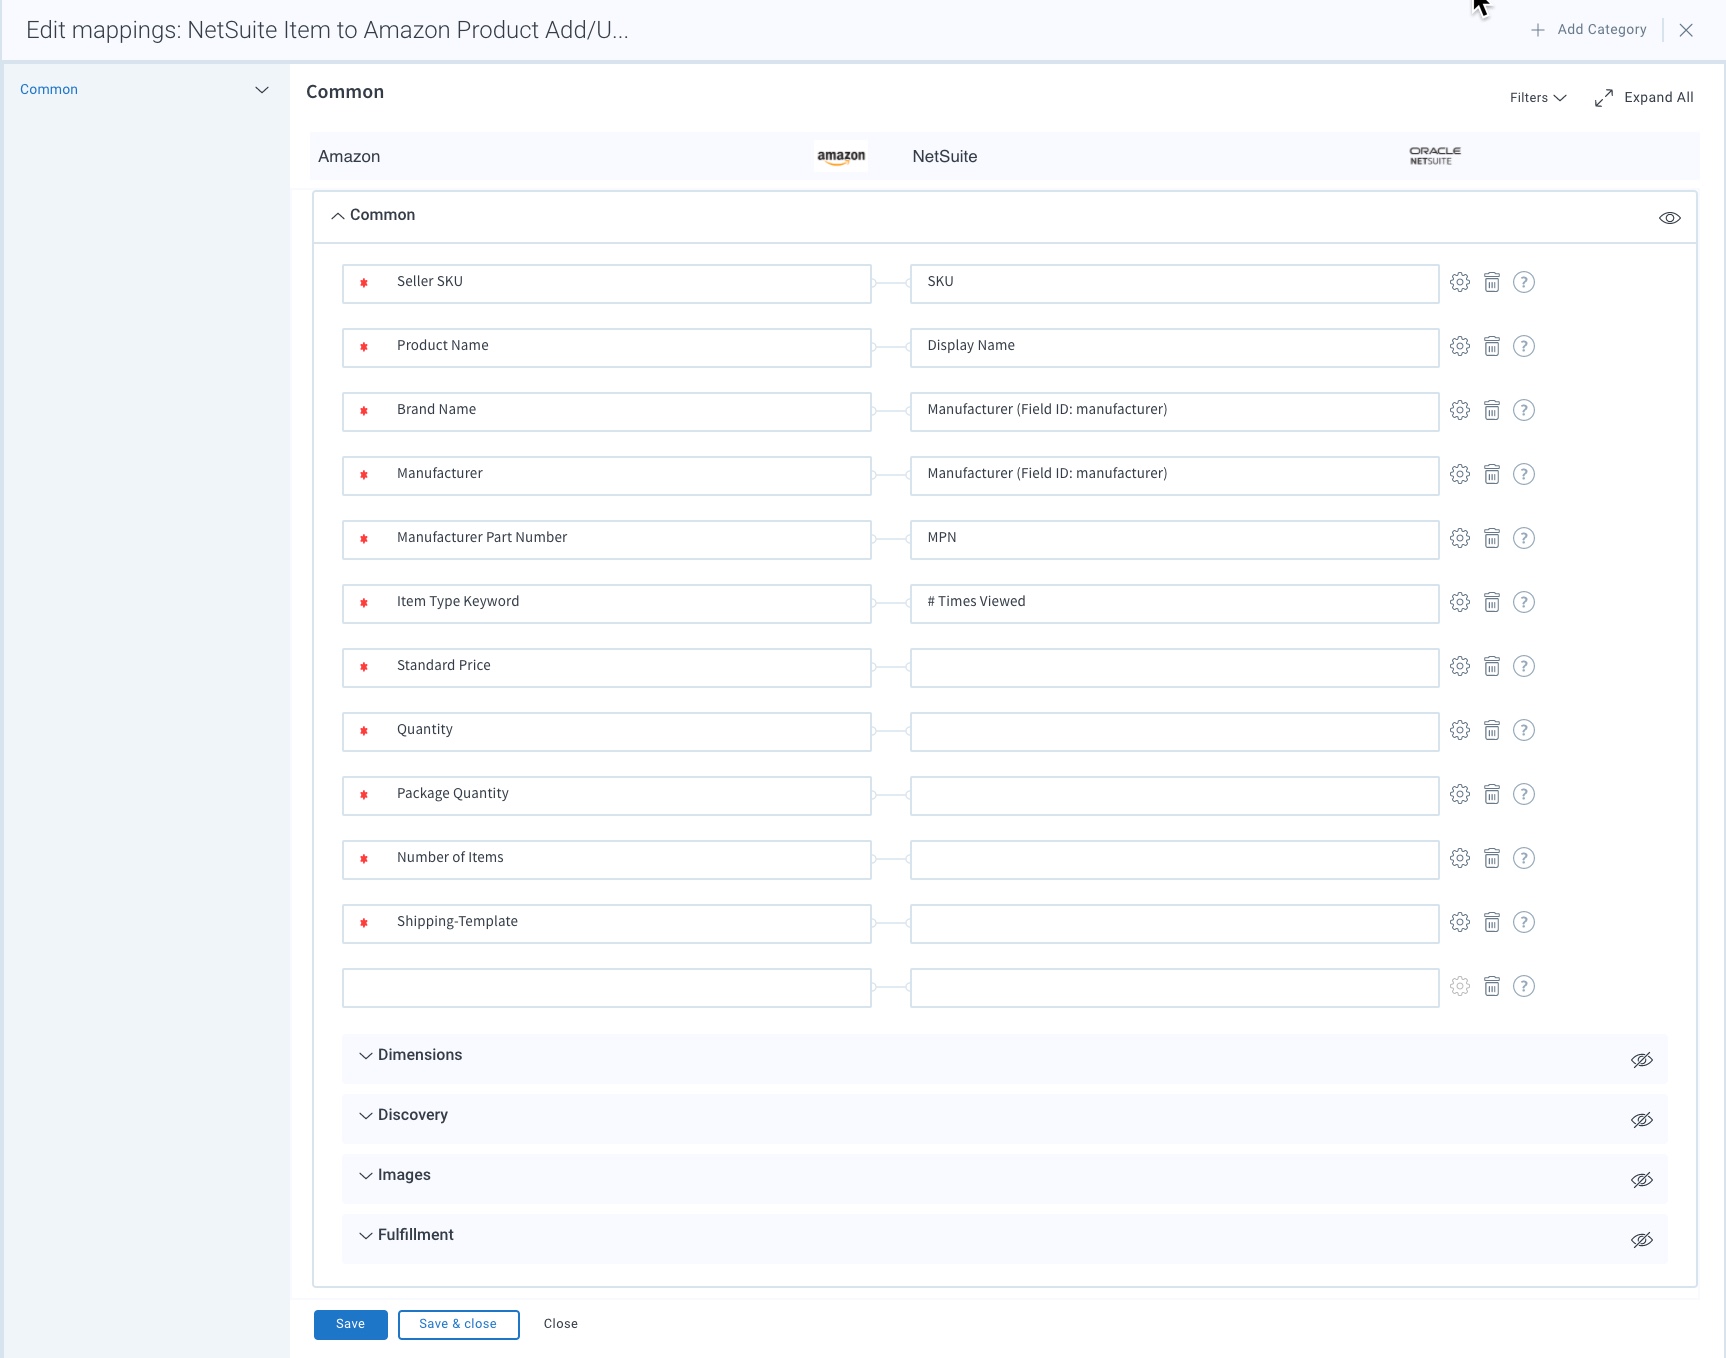Image resolution: width=1726 pixels, height=1358 pixels.
Task: Open settings gear for Shipping-Template mapping
Action: pos(1460,922)
